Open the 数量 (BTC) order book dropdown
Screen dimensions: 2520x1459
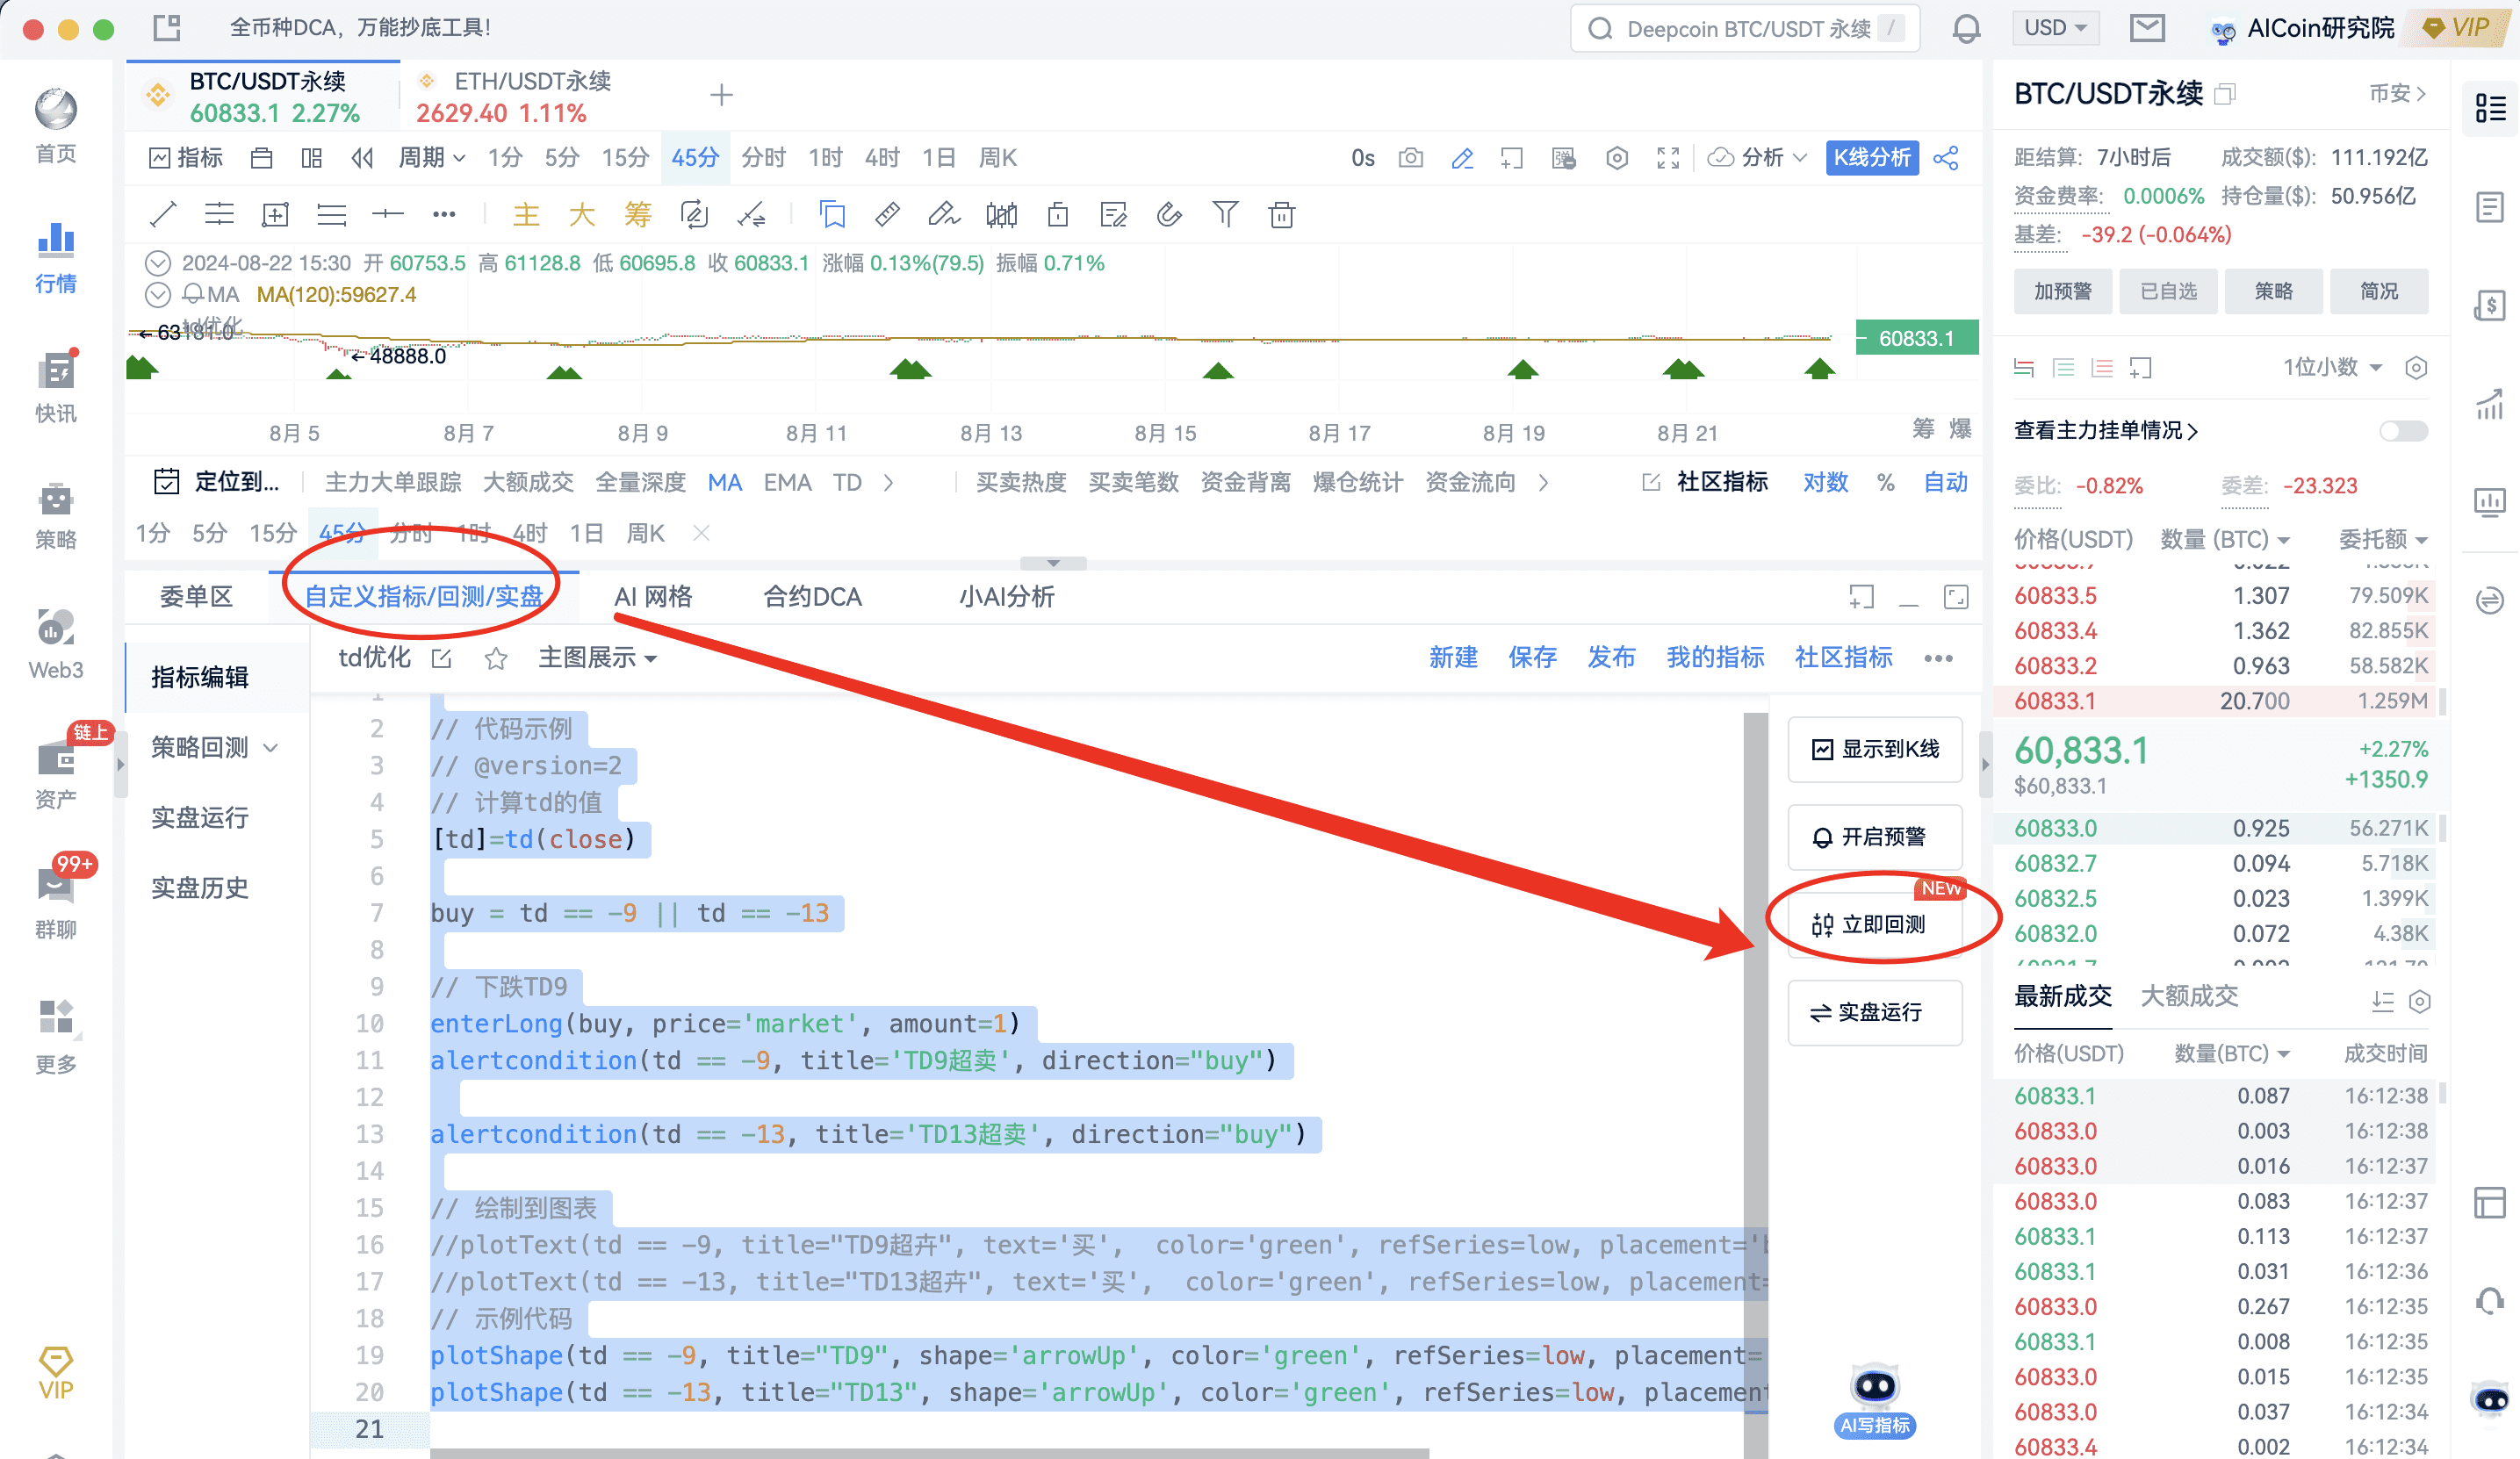pyautogui.click(x=2225, y=539)
